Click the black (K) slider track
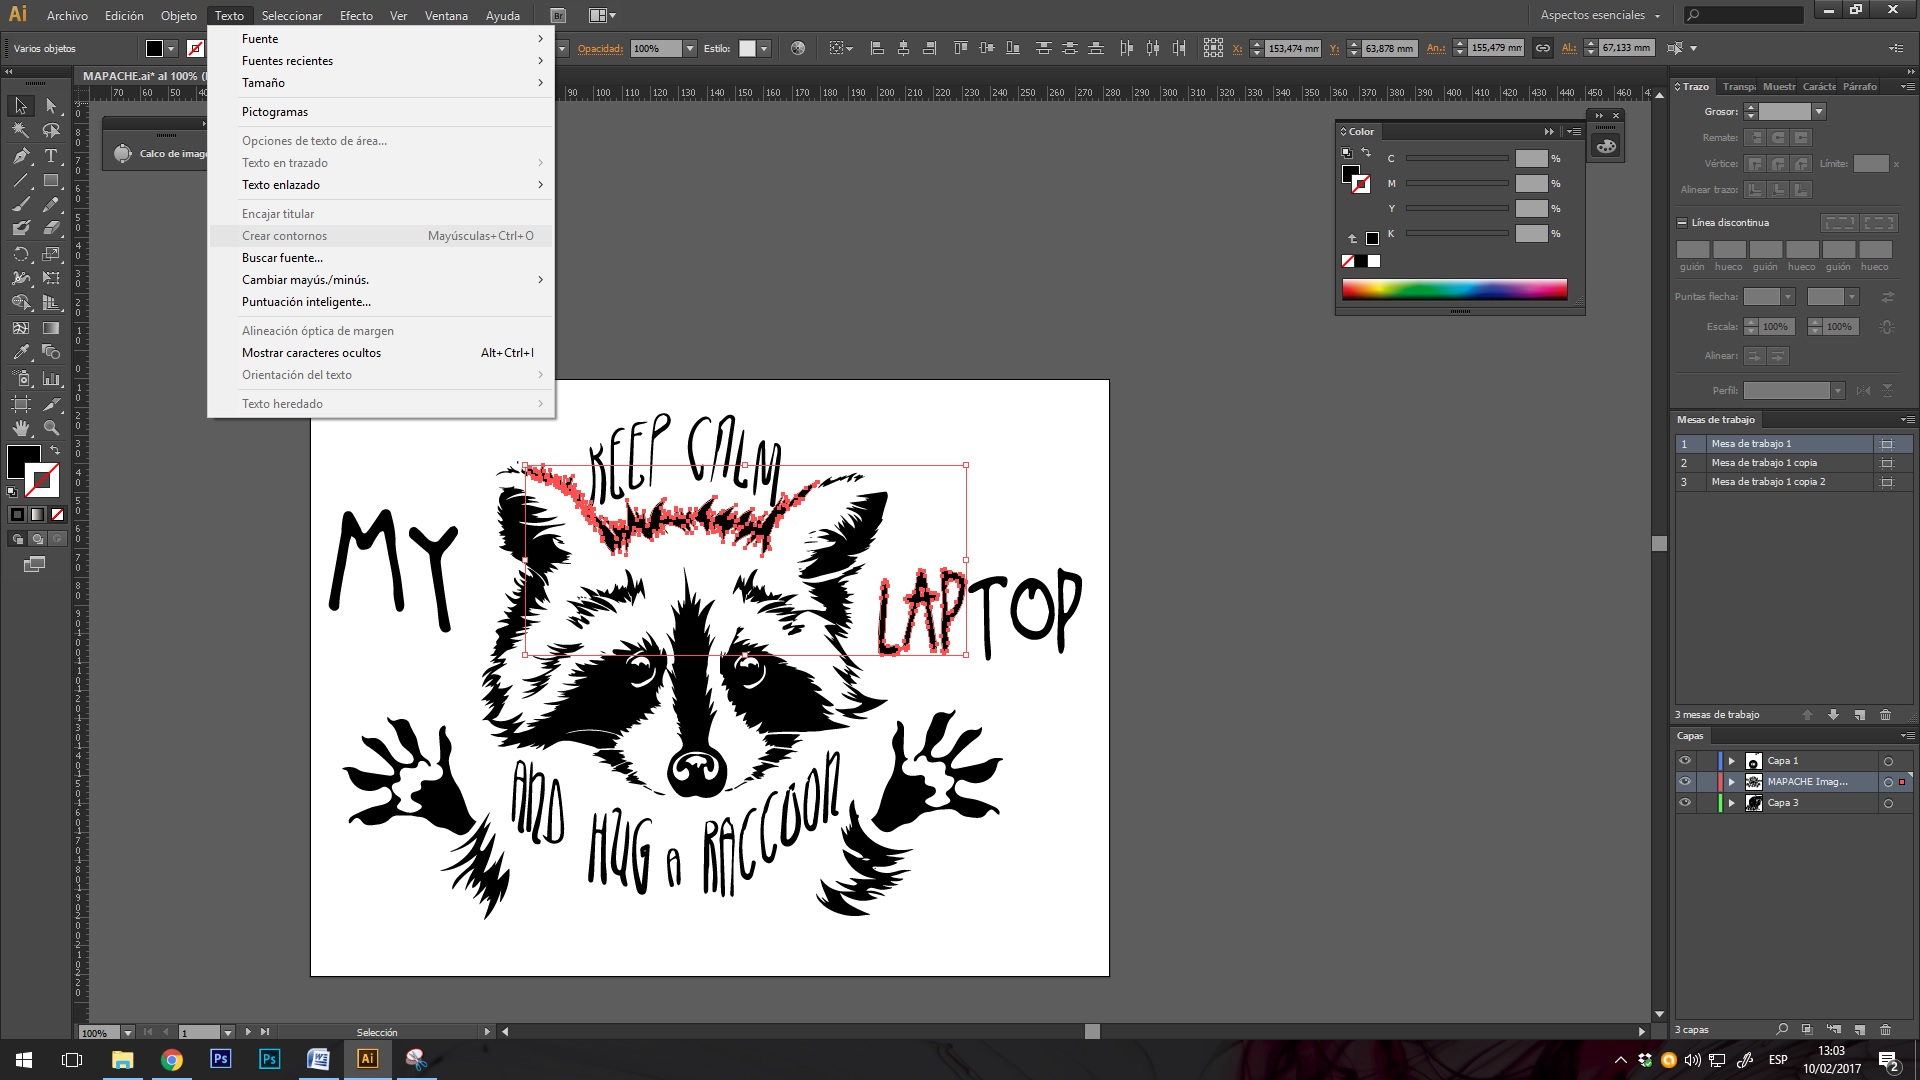Viewport: 1920px width, 1080px height. point(1457,234)
